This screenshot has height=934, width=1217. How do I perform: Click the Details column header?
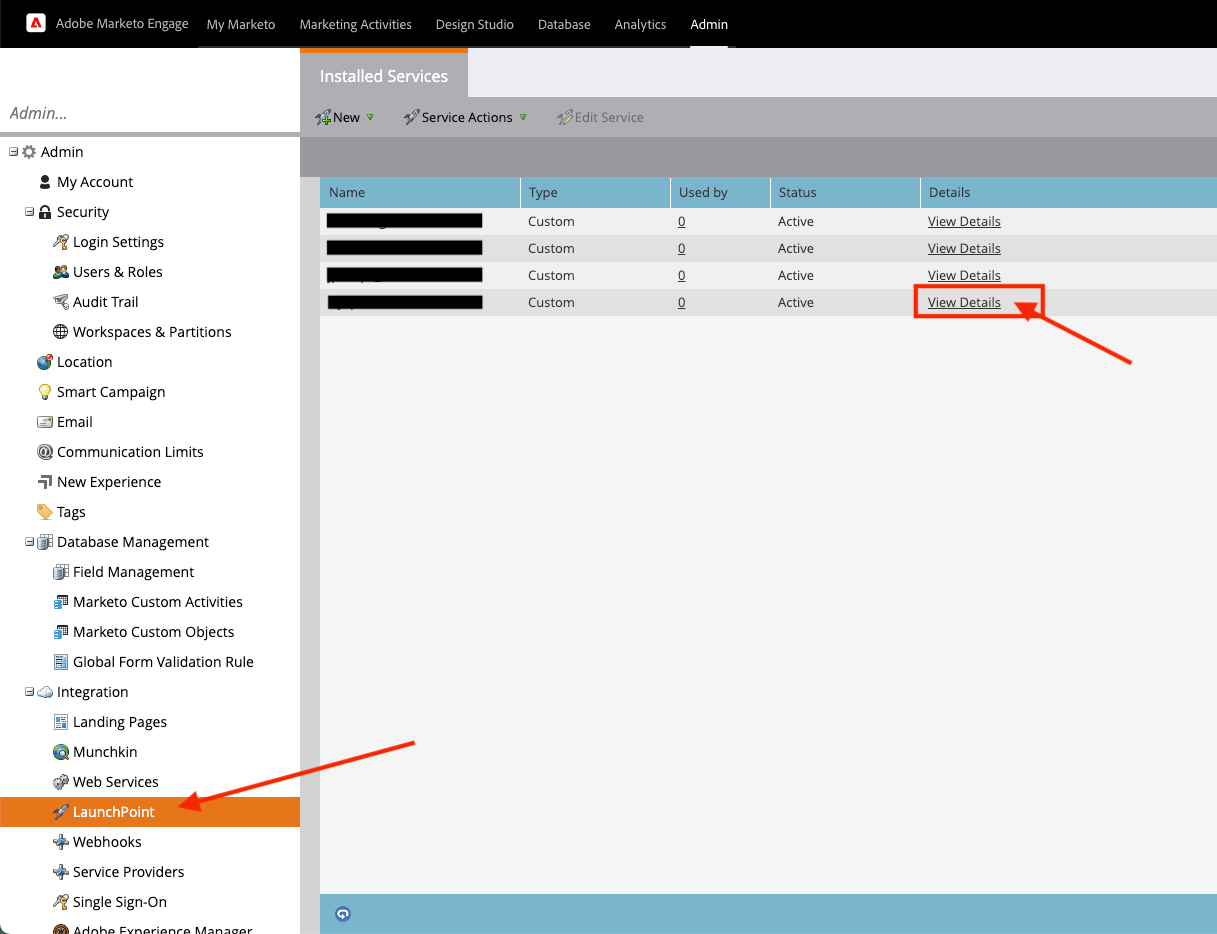coord(1068,192)
